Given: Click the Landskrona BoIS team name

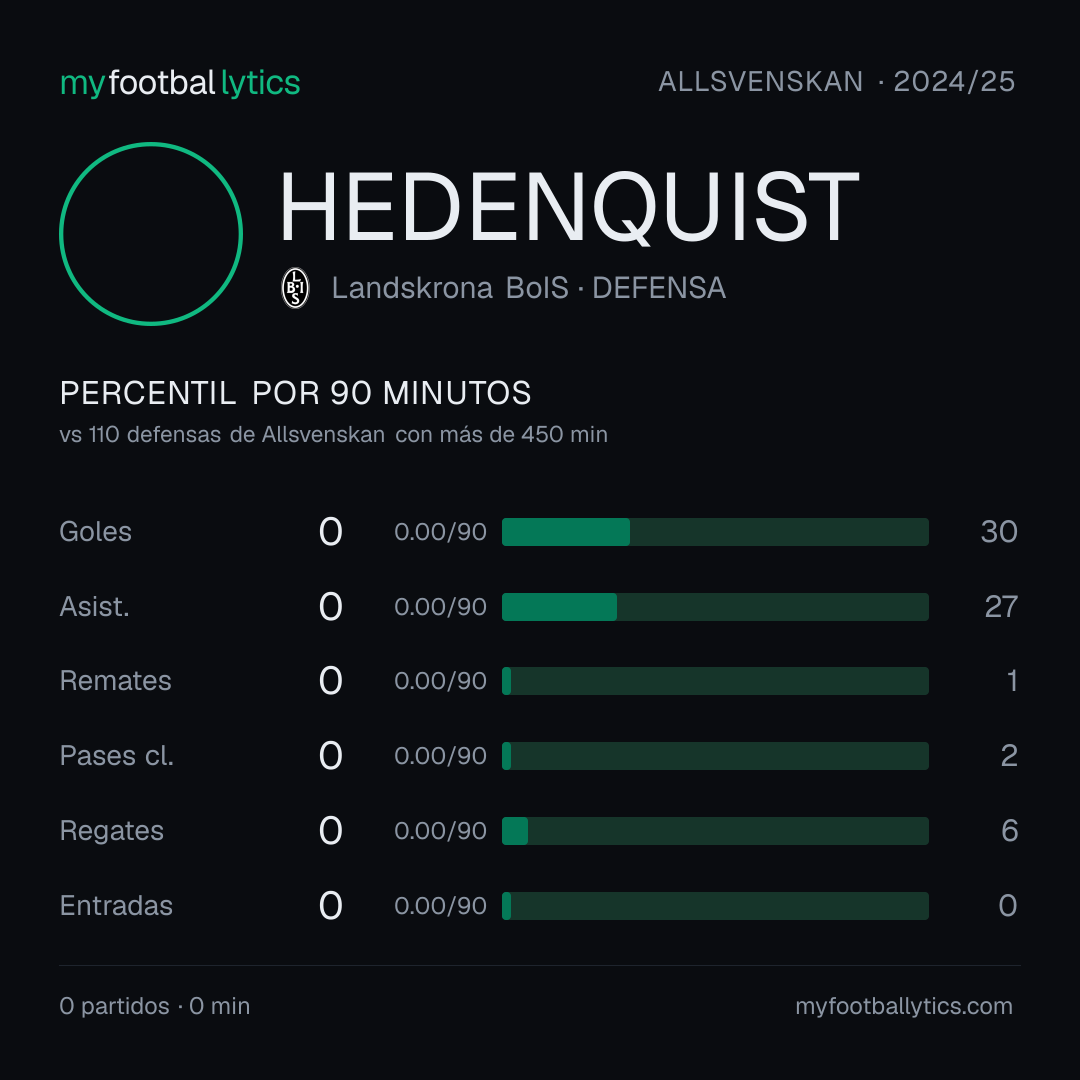Looking at the screenshot, I should (450, 288).
